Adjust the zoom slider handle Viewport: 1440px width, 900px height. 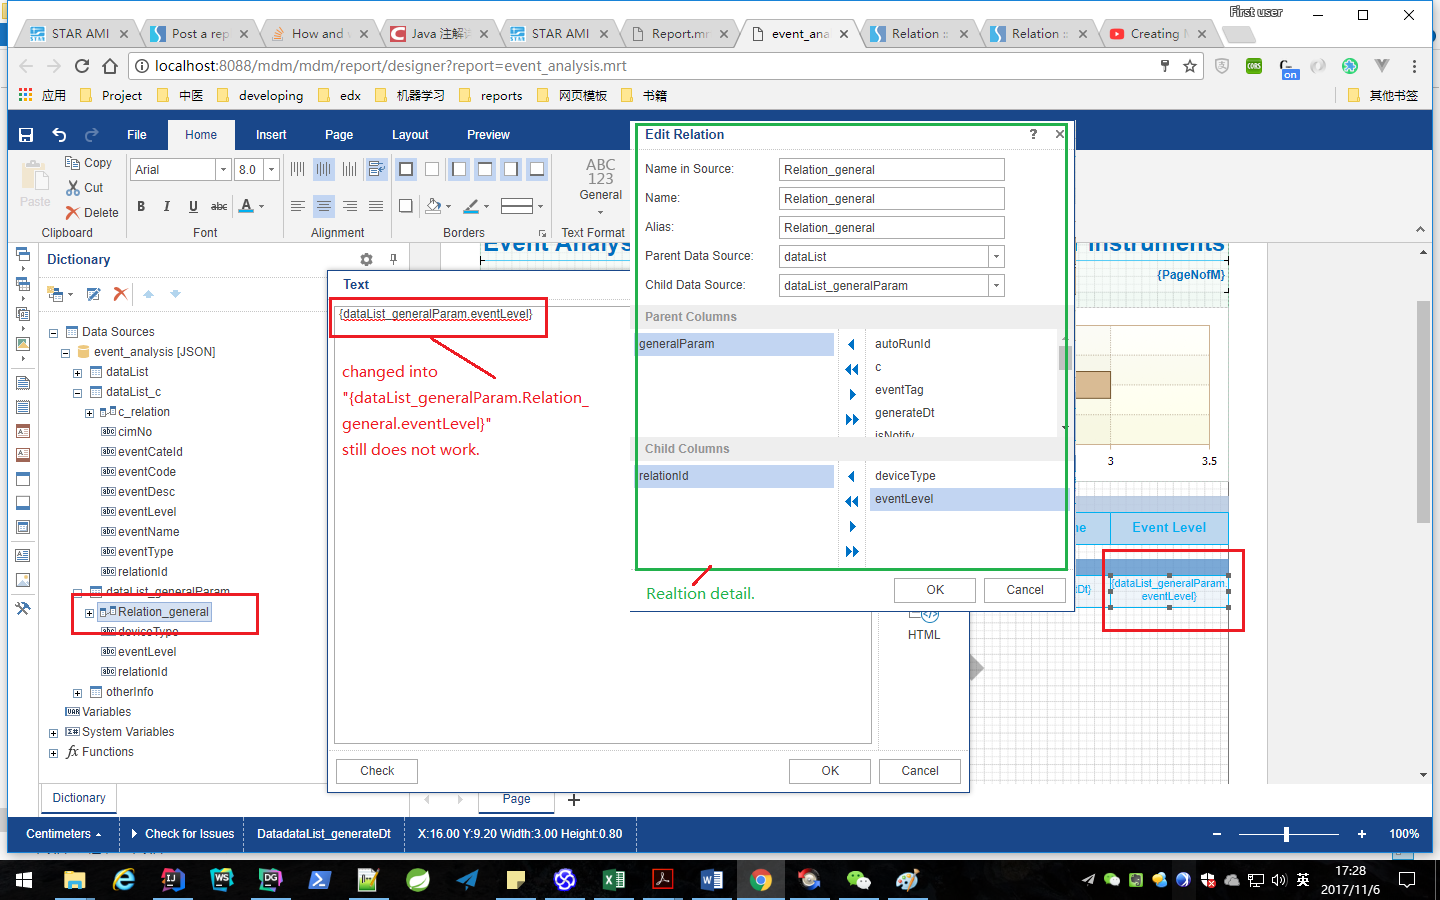[1286, 834]
